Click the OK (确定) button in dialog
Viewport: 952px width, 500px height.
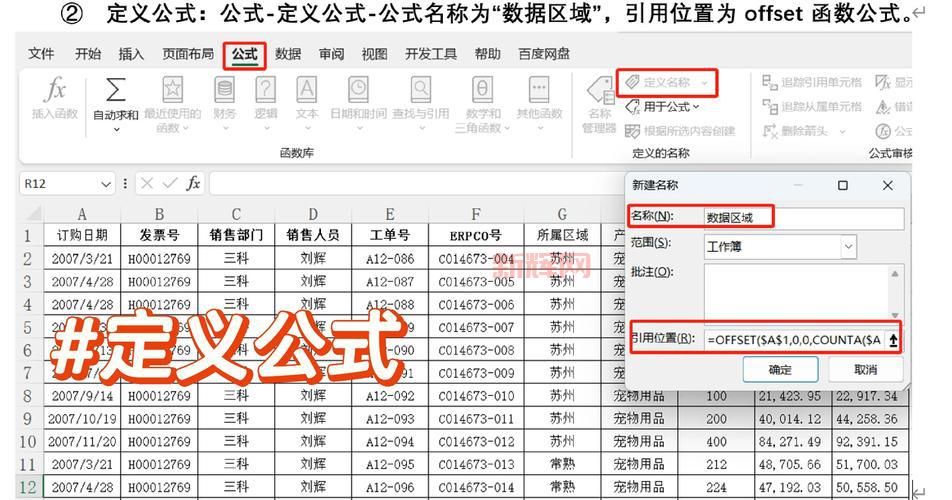point(780,370)
